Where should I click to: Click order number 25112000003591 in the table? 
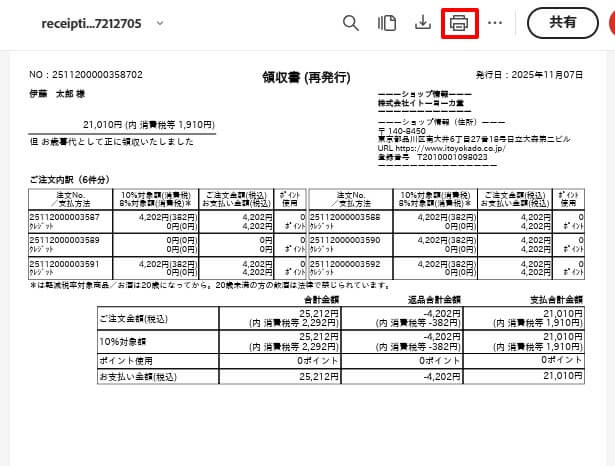tap(66, 264)
